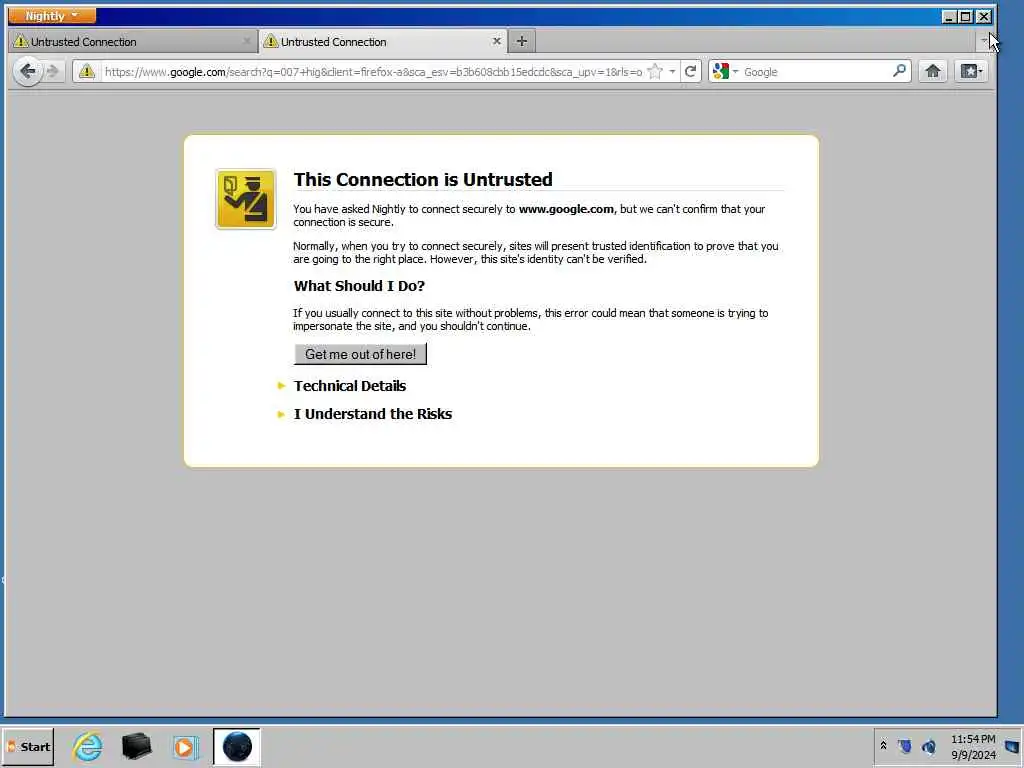Screen dimensions: 1024x768
Task: Click the Show desktop button
Action: pyautogui.click(x=1013, y=746)
